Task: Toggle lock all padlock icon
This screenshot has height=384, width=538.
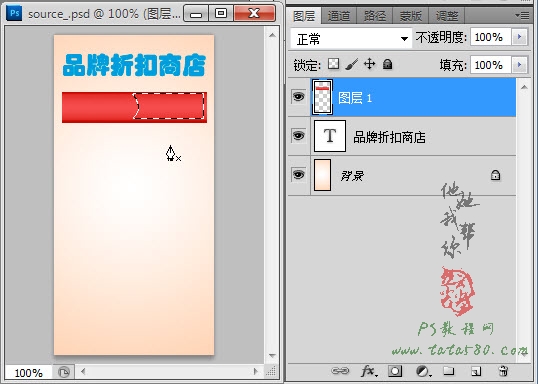Action: click(x=387, y=64)
